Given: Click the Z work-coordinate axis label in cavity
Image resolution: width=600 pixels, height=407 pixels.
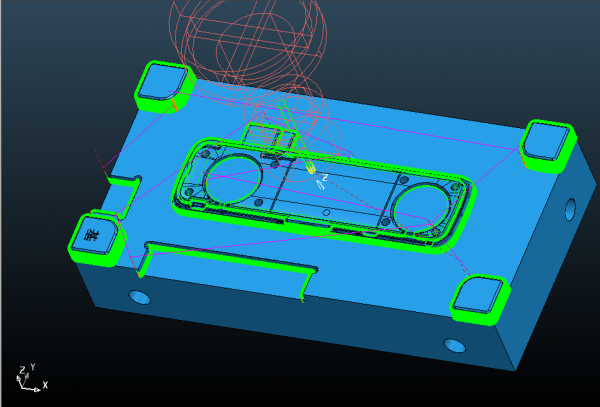Looking at the screenshot, I should 325,178.
